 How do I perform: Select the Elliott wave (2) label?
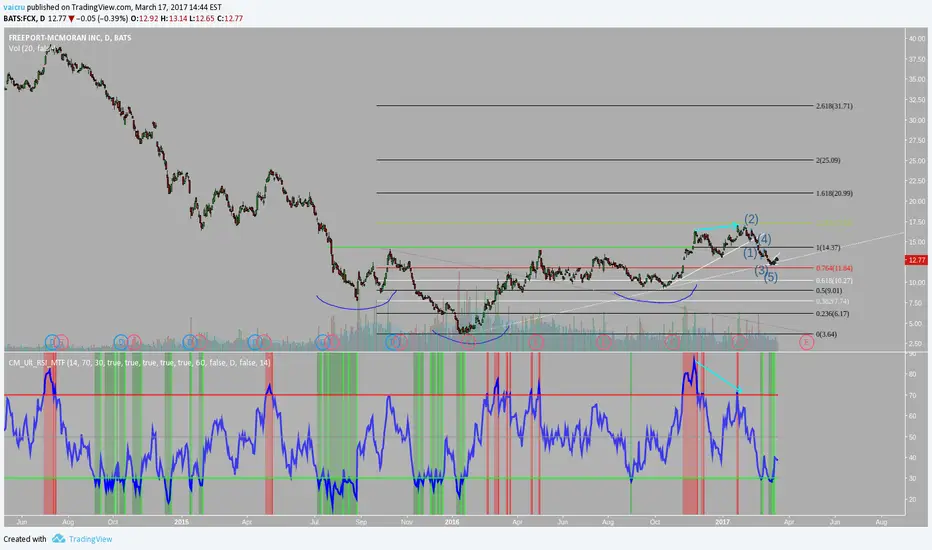click(751, 219)
